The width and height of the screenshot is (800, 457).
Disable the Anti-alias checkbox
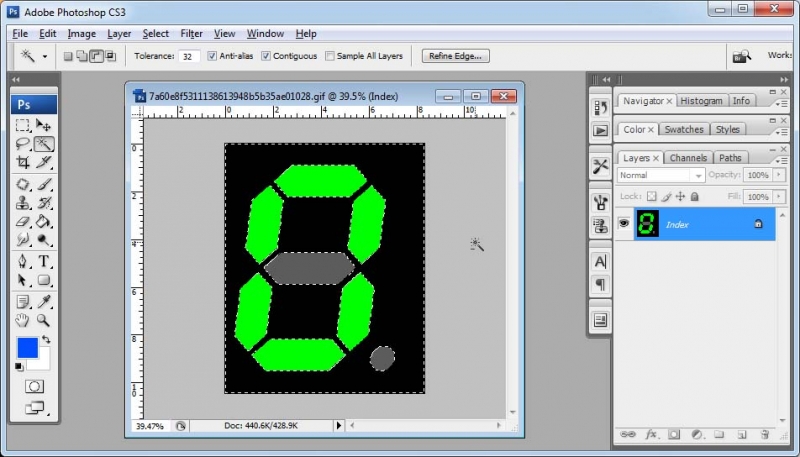[213, 56]
